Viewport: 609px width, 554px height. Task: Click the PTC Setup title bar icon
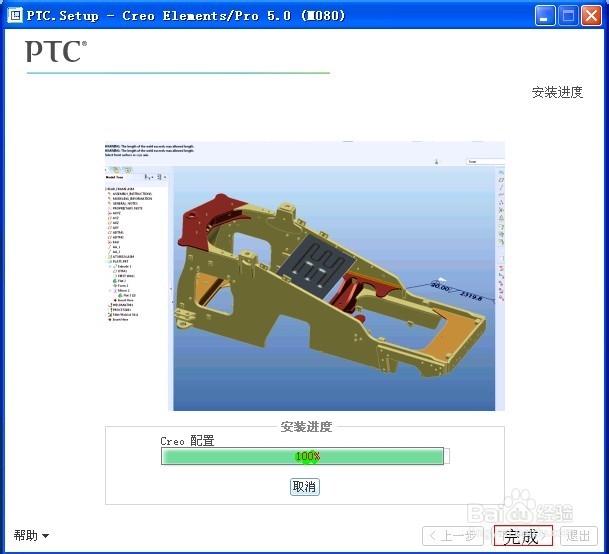[x=15, y=15]
